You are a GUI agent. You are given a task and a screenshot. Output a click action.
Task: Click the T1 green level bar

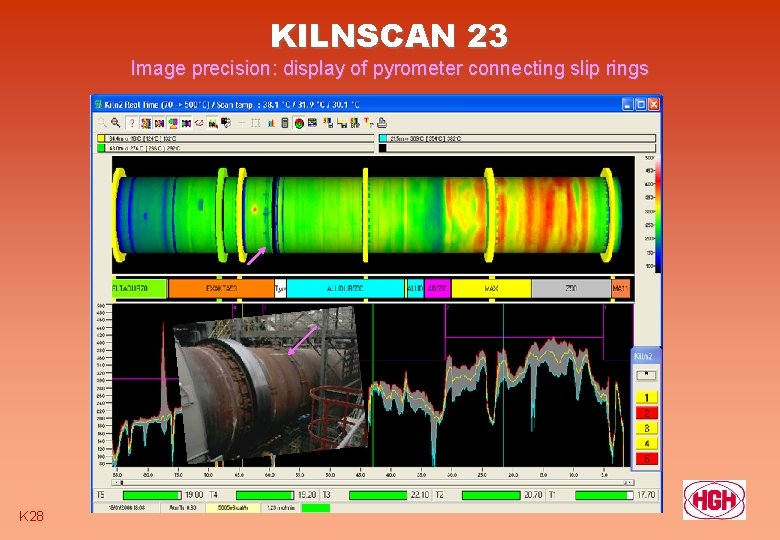pyautogui.click(x=604, y=495)
